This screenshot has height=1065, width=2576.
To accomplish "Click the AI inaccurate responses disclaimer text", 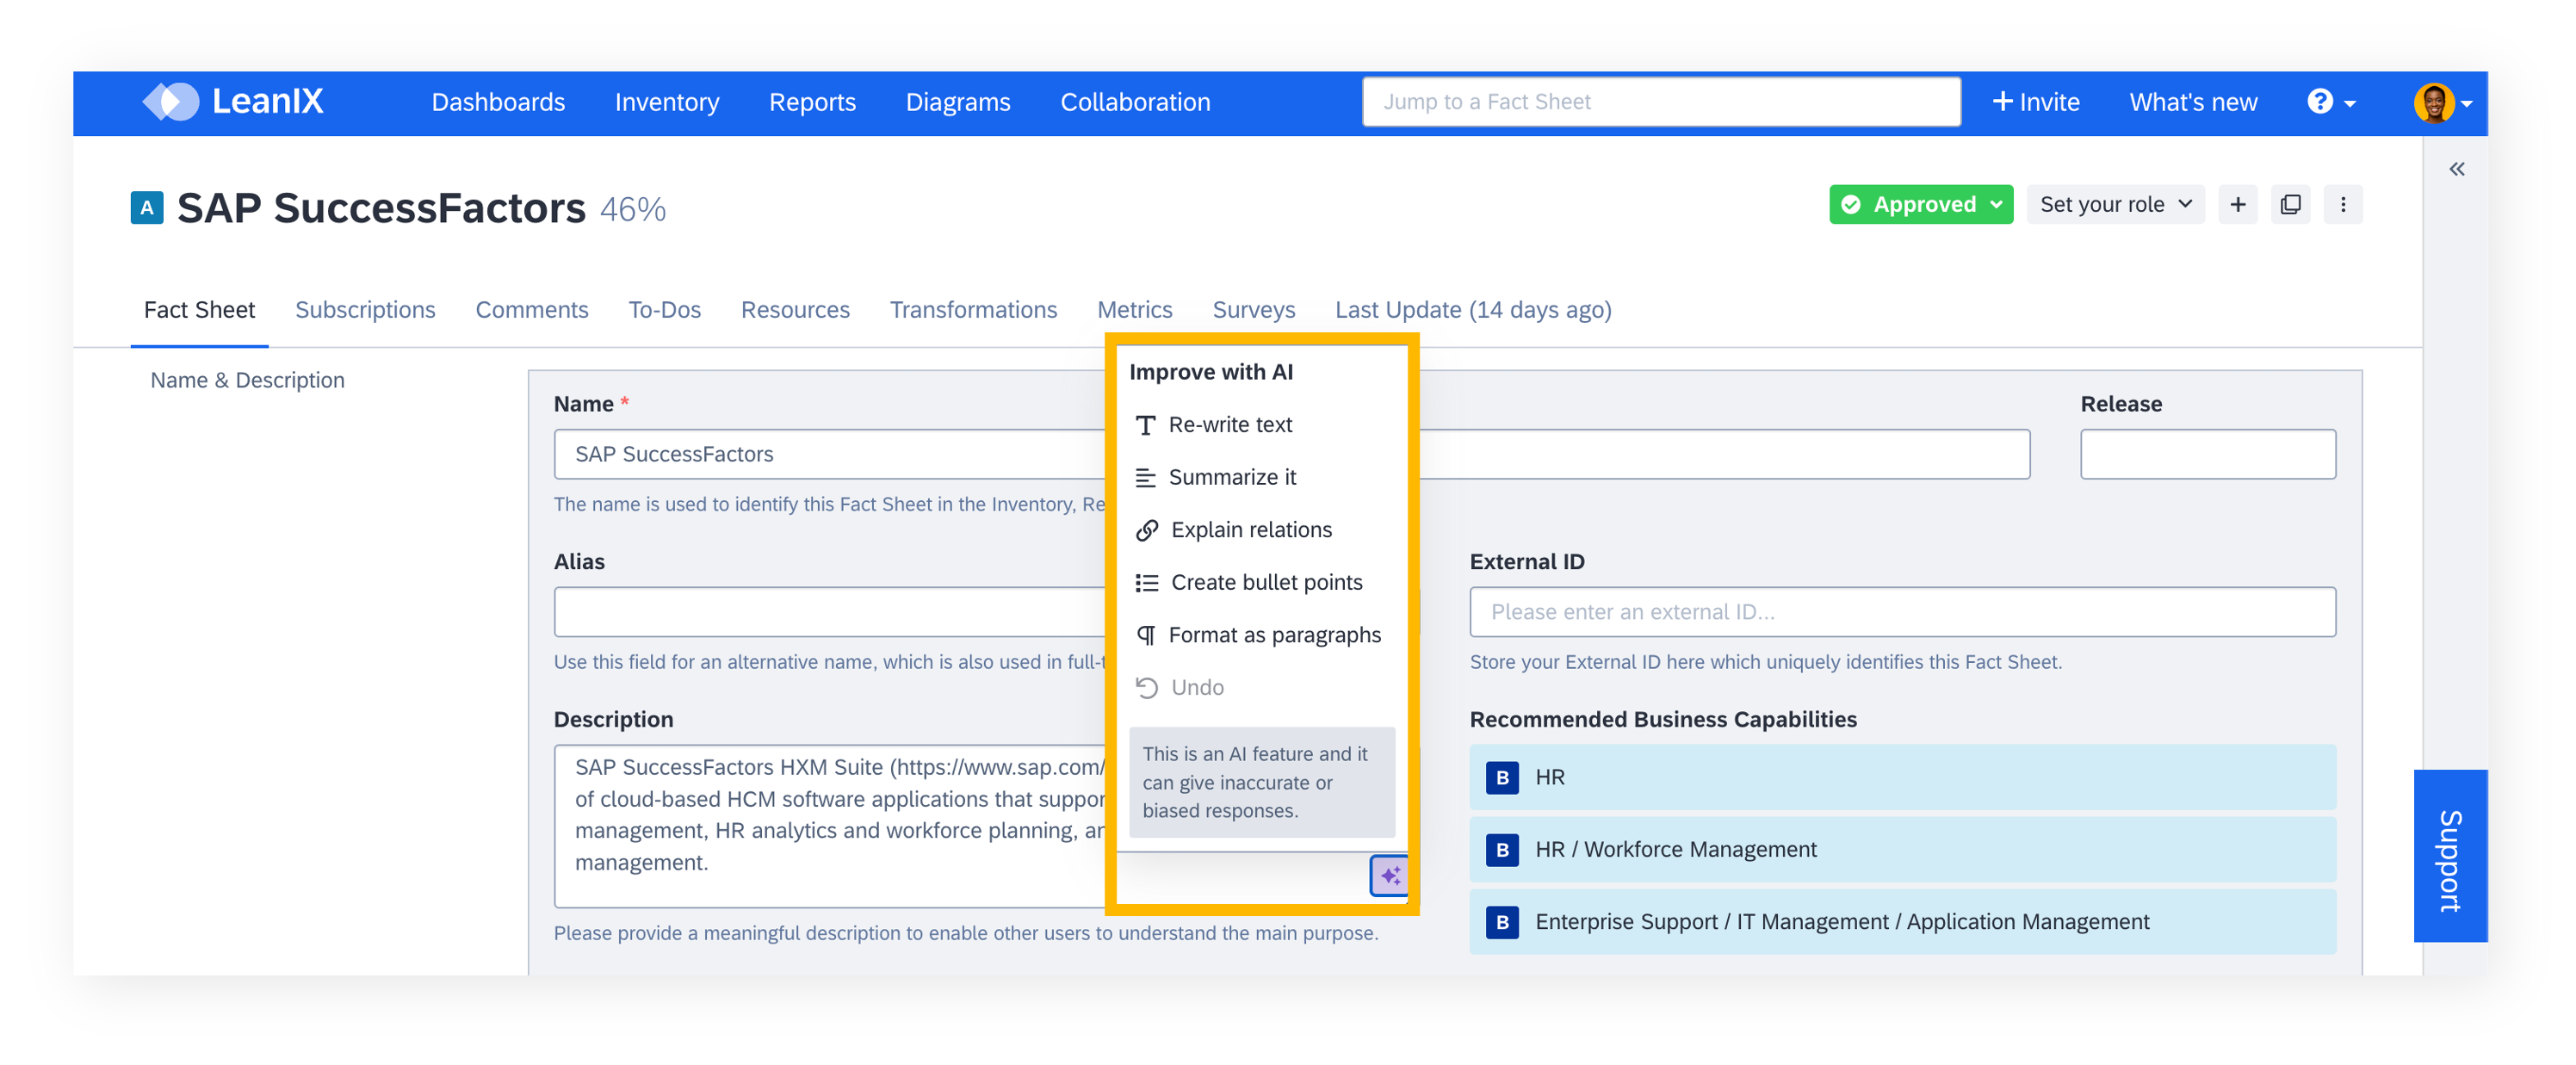I will [x=1262, y=782].
